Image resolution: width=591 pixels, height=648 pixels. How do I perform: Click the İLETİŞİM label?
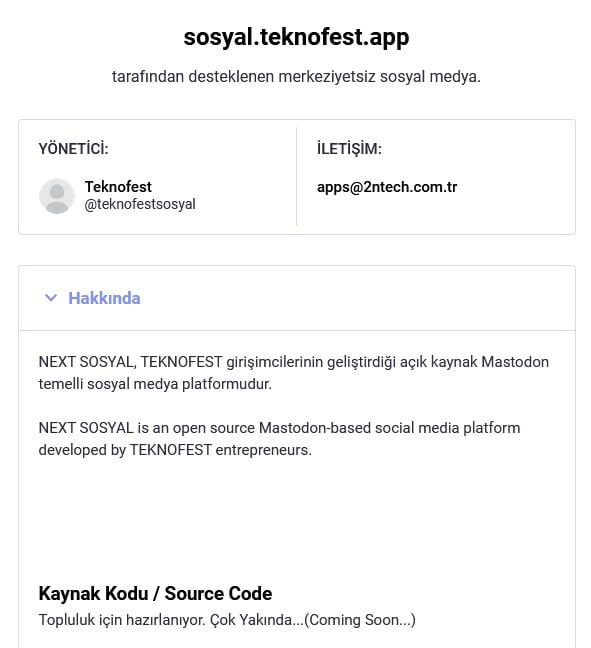click(349, 148)
